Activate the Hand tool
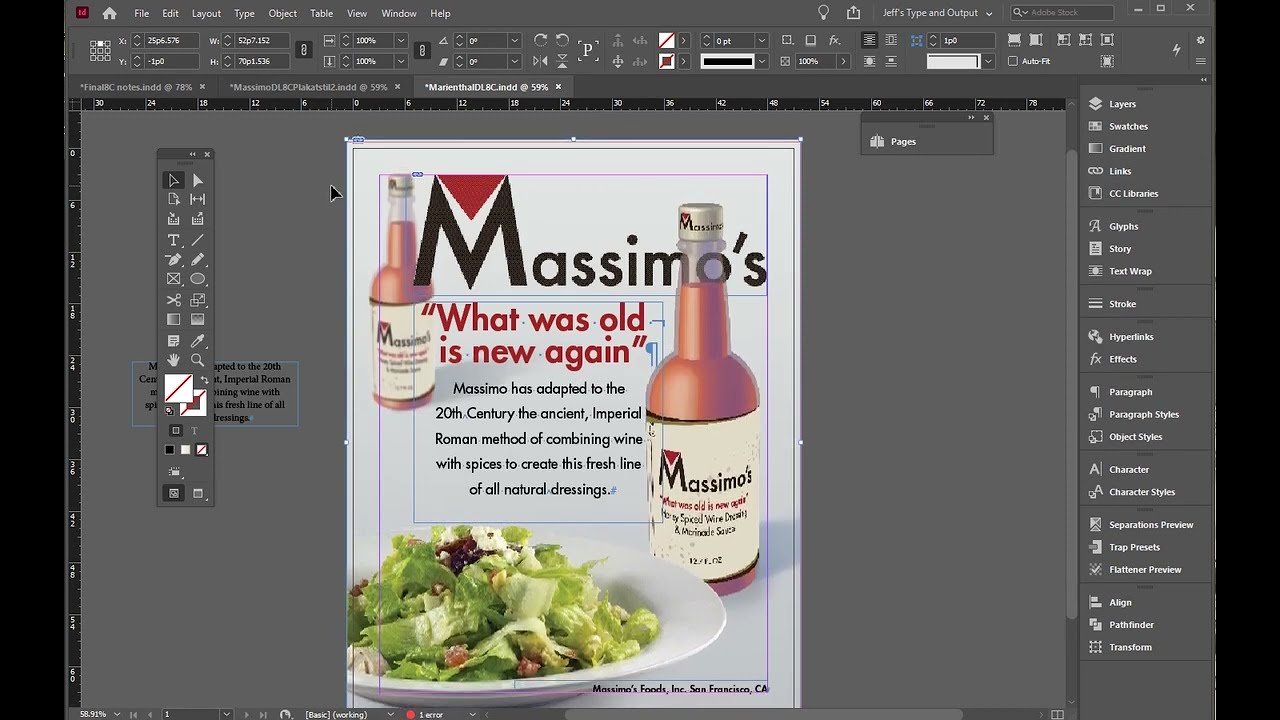1280x720 pixels. (x=174, y=360)
